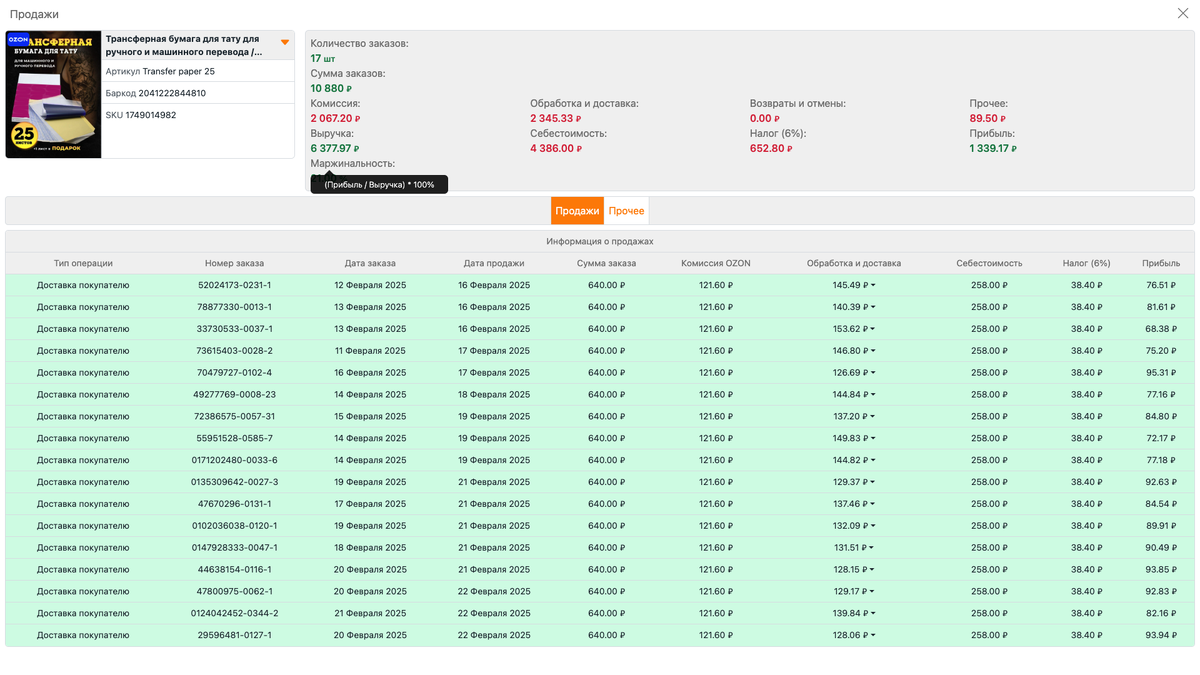Expand the orange product dropdown arrow
The width and height of the screenshot is (1200, 675).
285,42
